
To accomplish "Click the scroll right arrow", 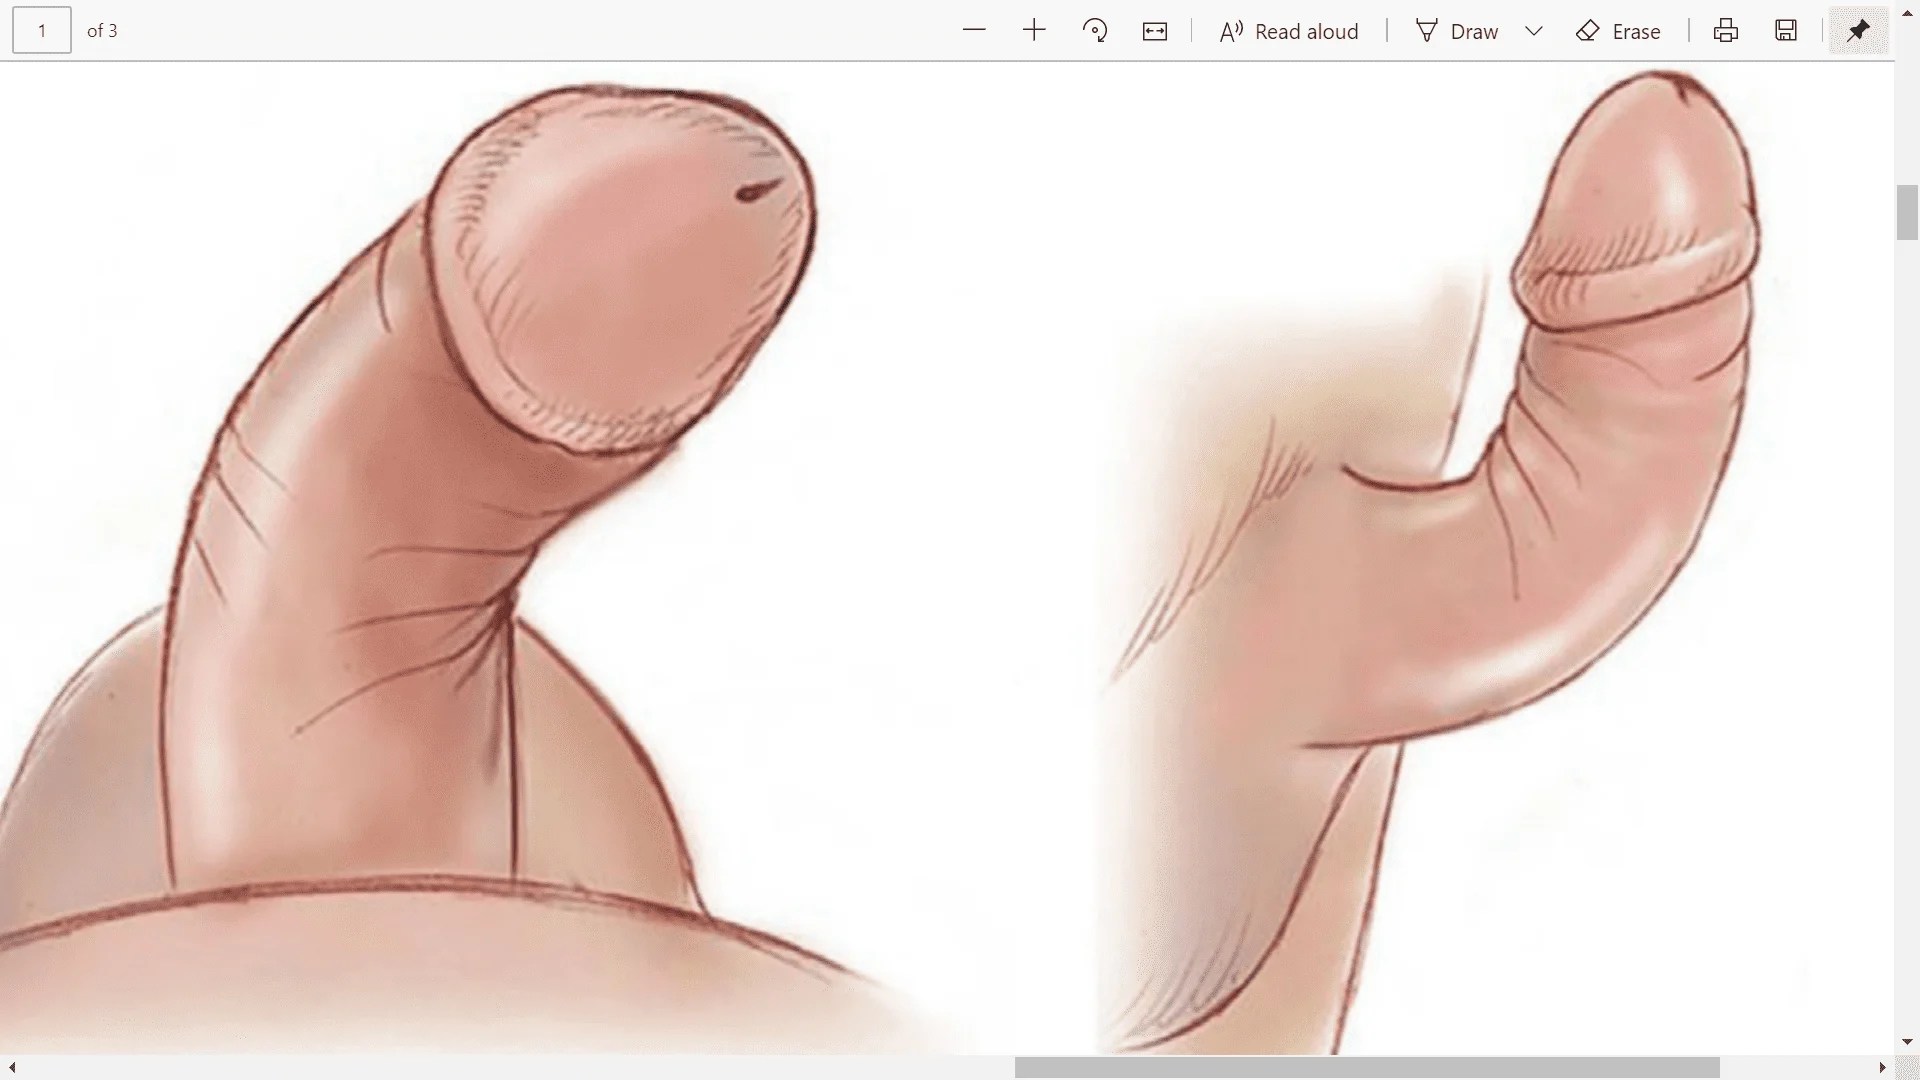I will [1883, 1068].
